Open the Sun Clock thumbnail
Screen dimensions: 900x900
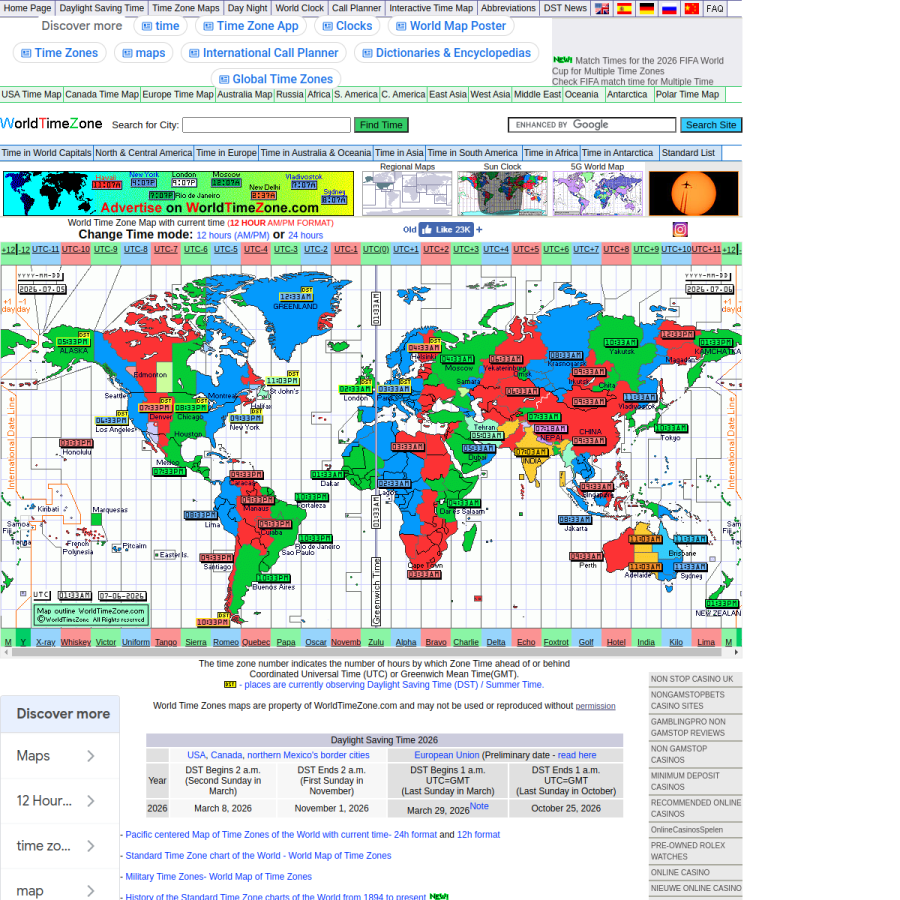[502, 193]
